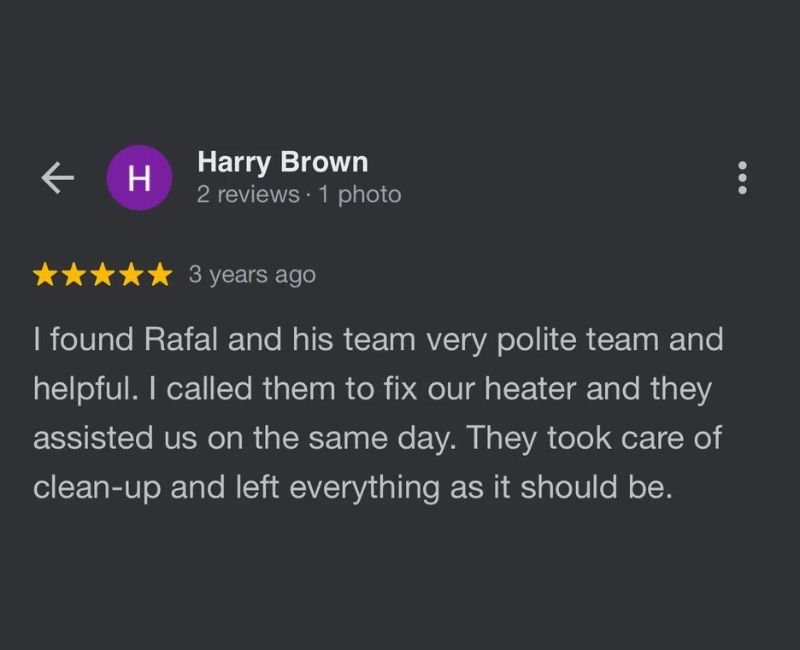Click the word "clean-up" in the review

coord(97,488)
